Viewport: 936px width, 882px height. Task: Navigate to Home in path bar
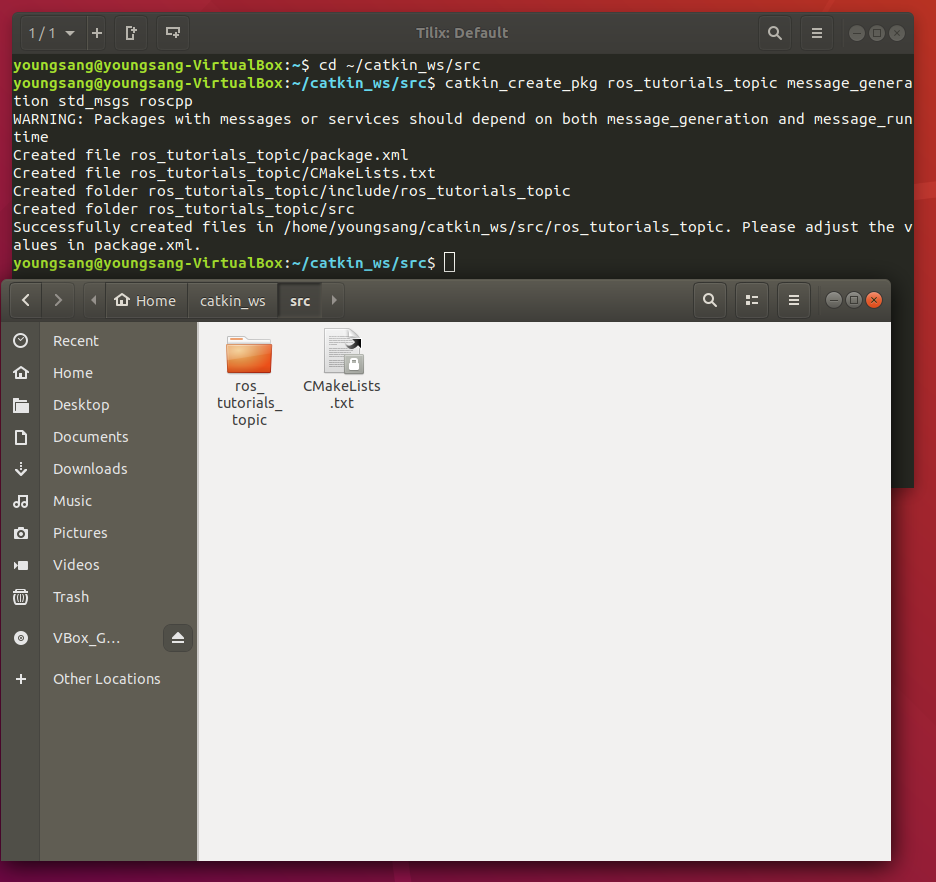point(146,300)
